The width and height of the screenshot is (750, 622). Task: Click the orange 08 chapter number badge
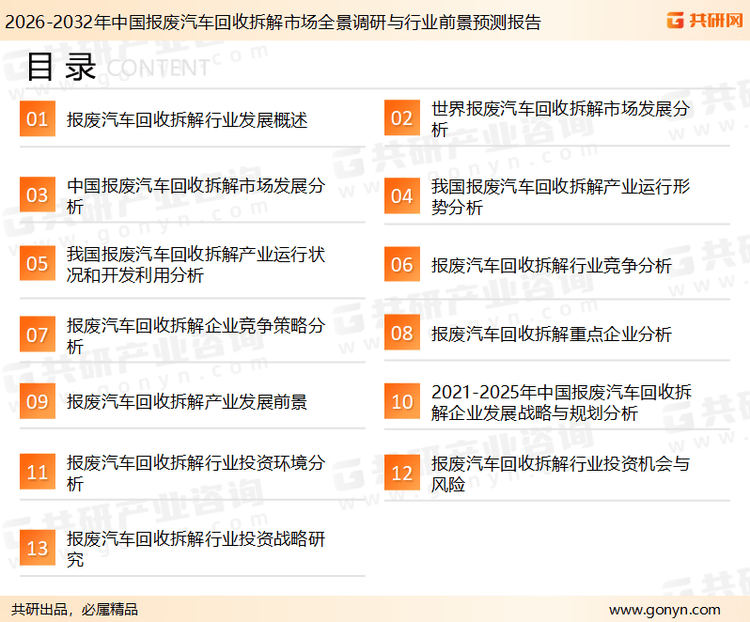point(402,334)
